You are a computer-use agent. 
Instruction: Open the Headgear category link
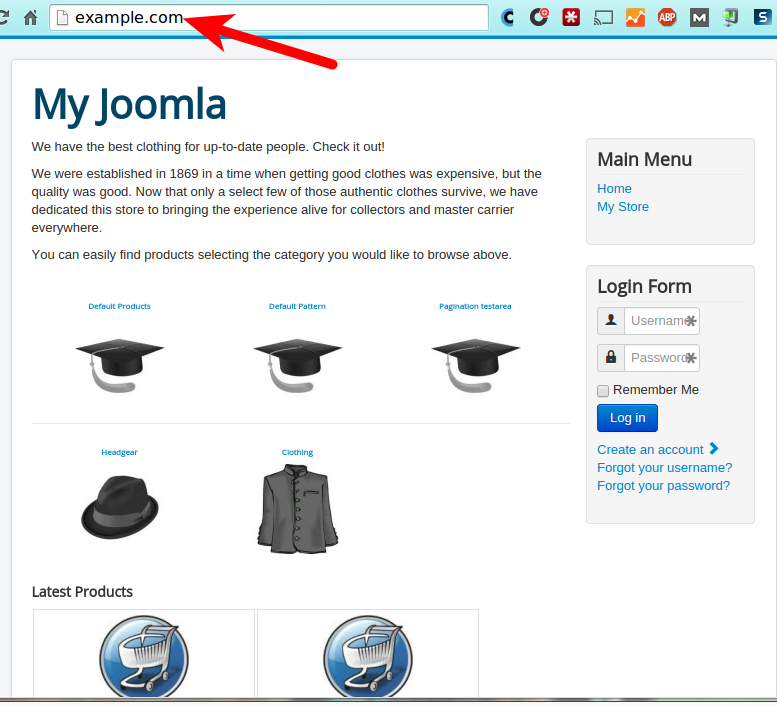pos(119,452)
